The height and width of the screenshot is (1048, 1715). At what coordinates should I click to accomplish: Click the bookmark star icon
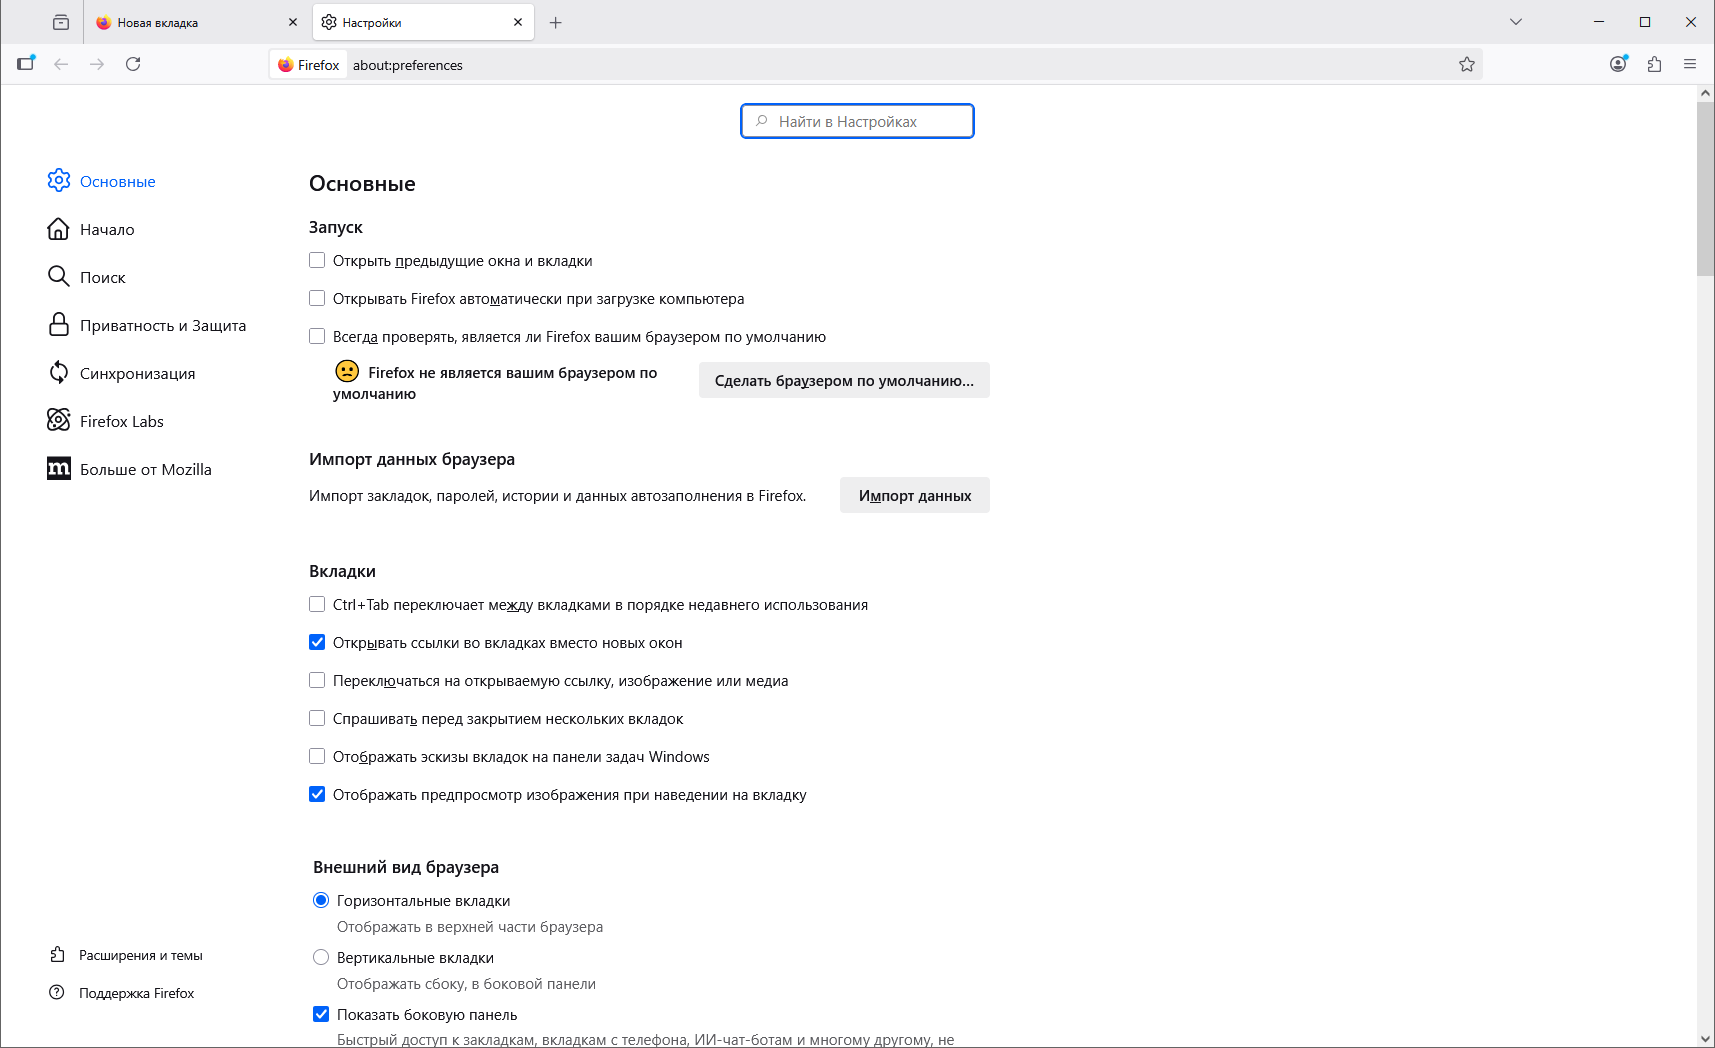click(x=1467, y=65)
